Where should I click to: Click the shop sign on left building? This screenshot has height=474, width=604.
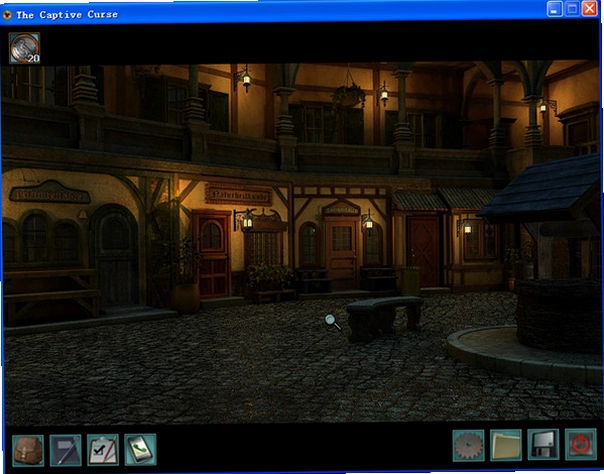(x=50, y=192)
